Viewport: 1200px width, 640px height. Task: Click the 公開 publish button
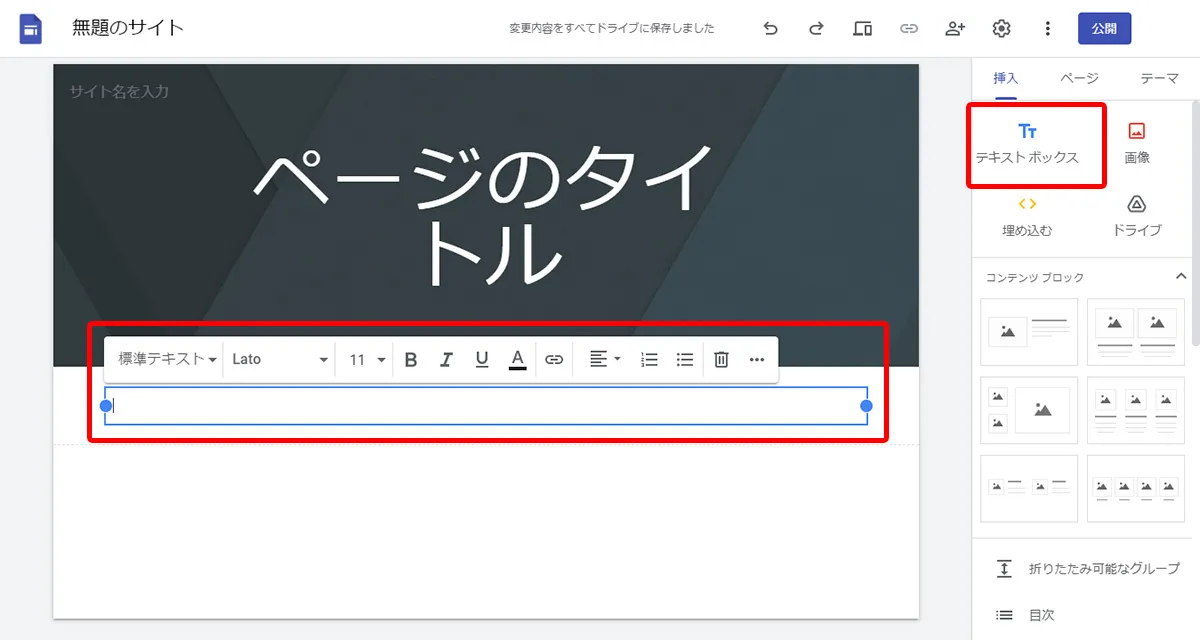point(1104,28)
